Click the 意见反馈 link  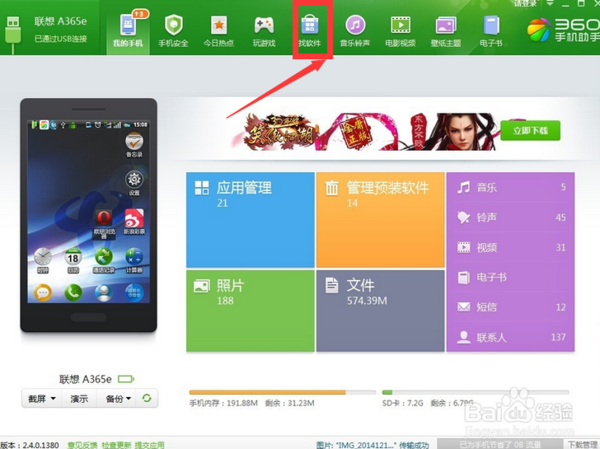[x=82, y=445]
